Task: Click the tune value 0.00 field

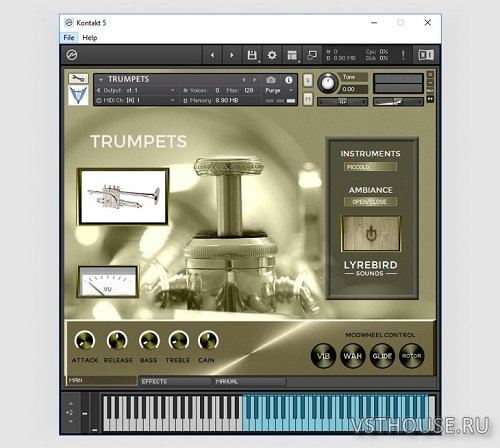Action: [354, 89]
